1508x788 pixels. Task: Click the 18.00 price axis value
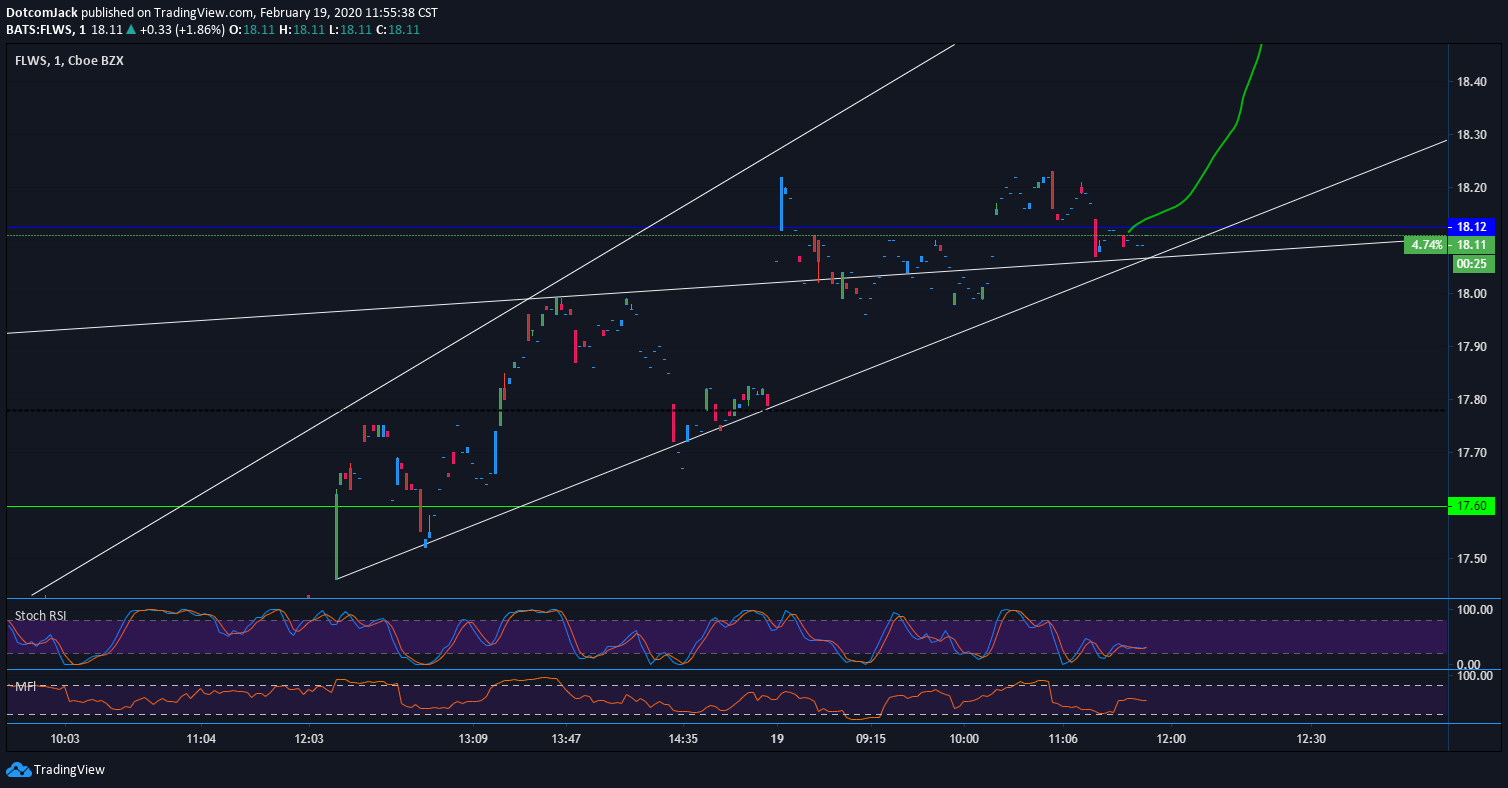point(1470,294)
